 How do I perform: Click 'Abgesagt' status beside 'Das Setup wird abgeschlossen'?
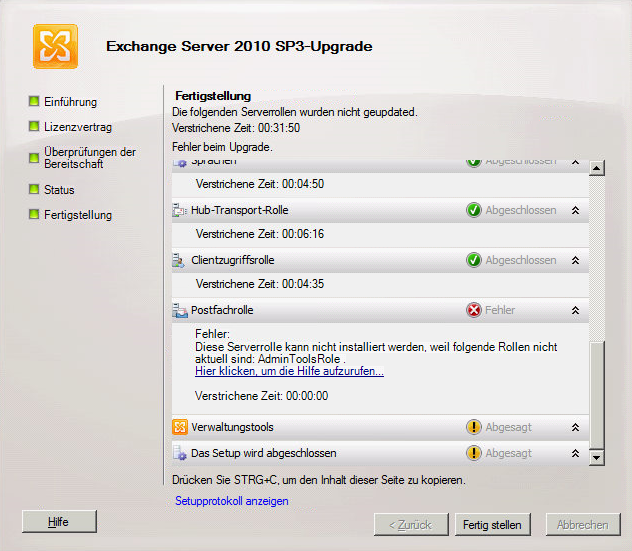point(508,453)
